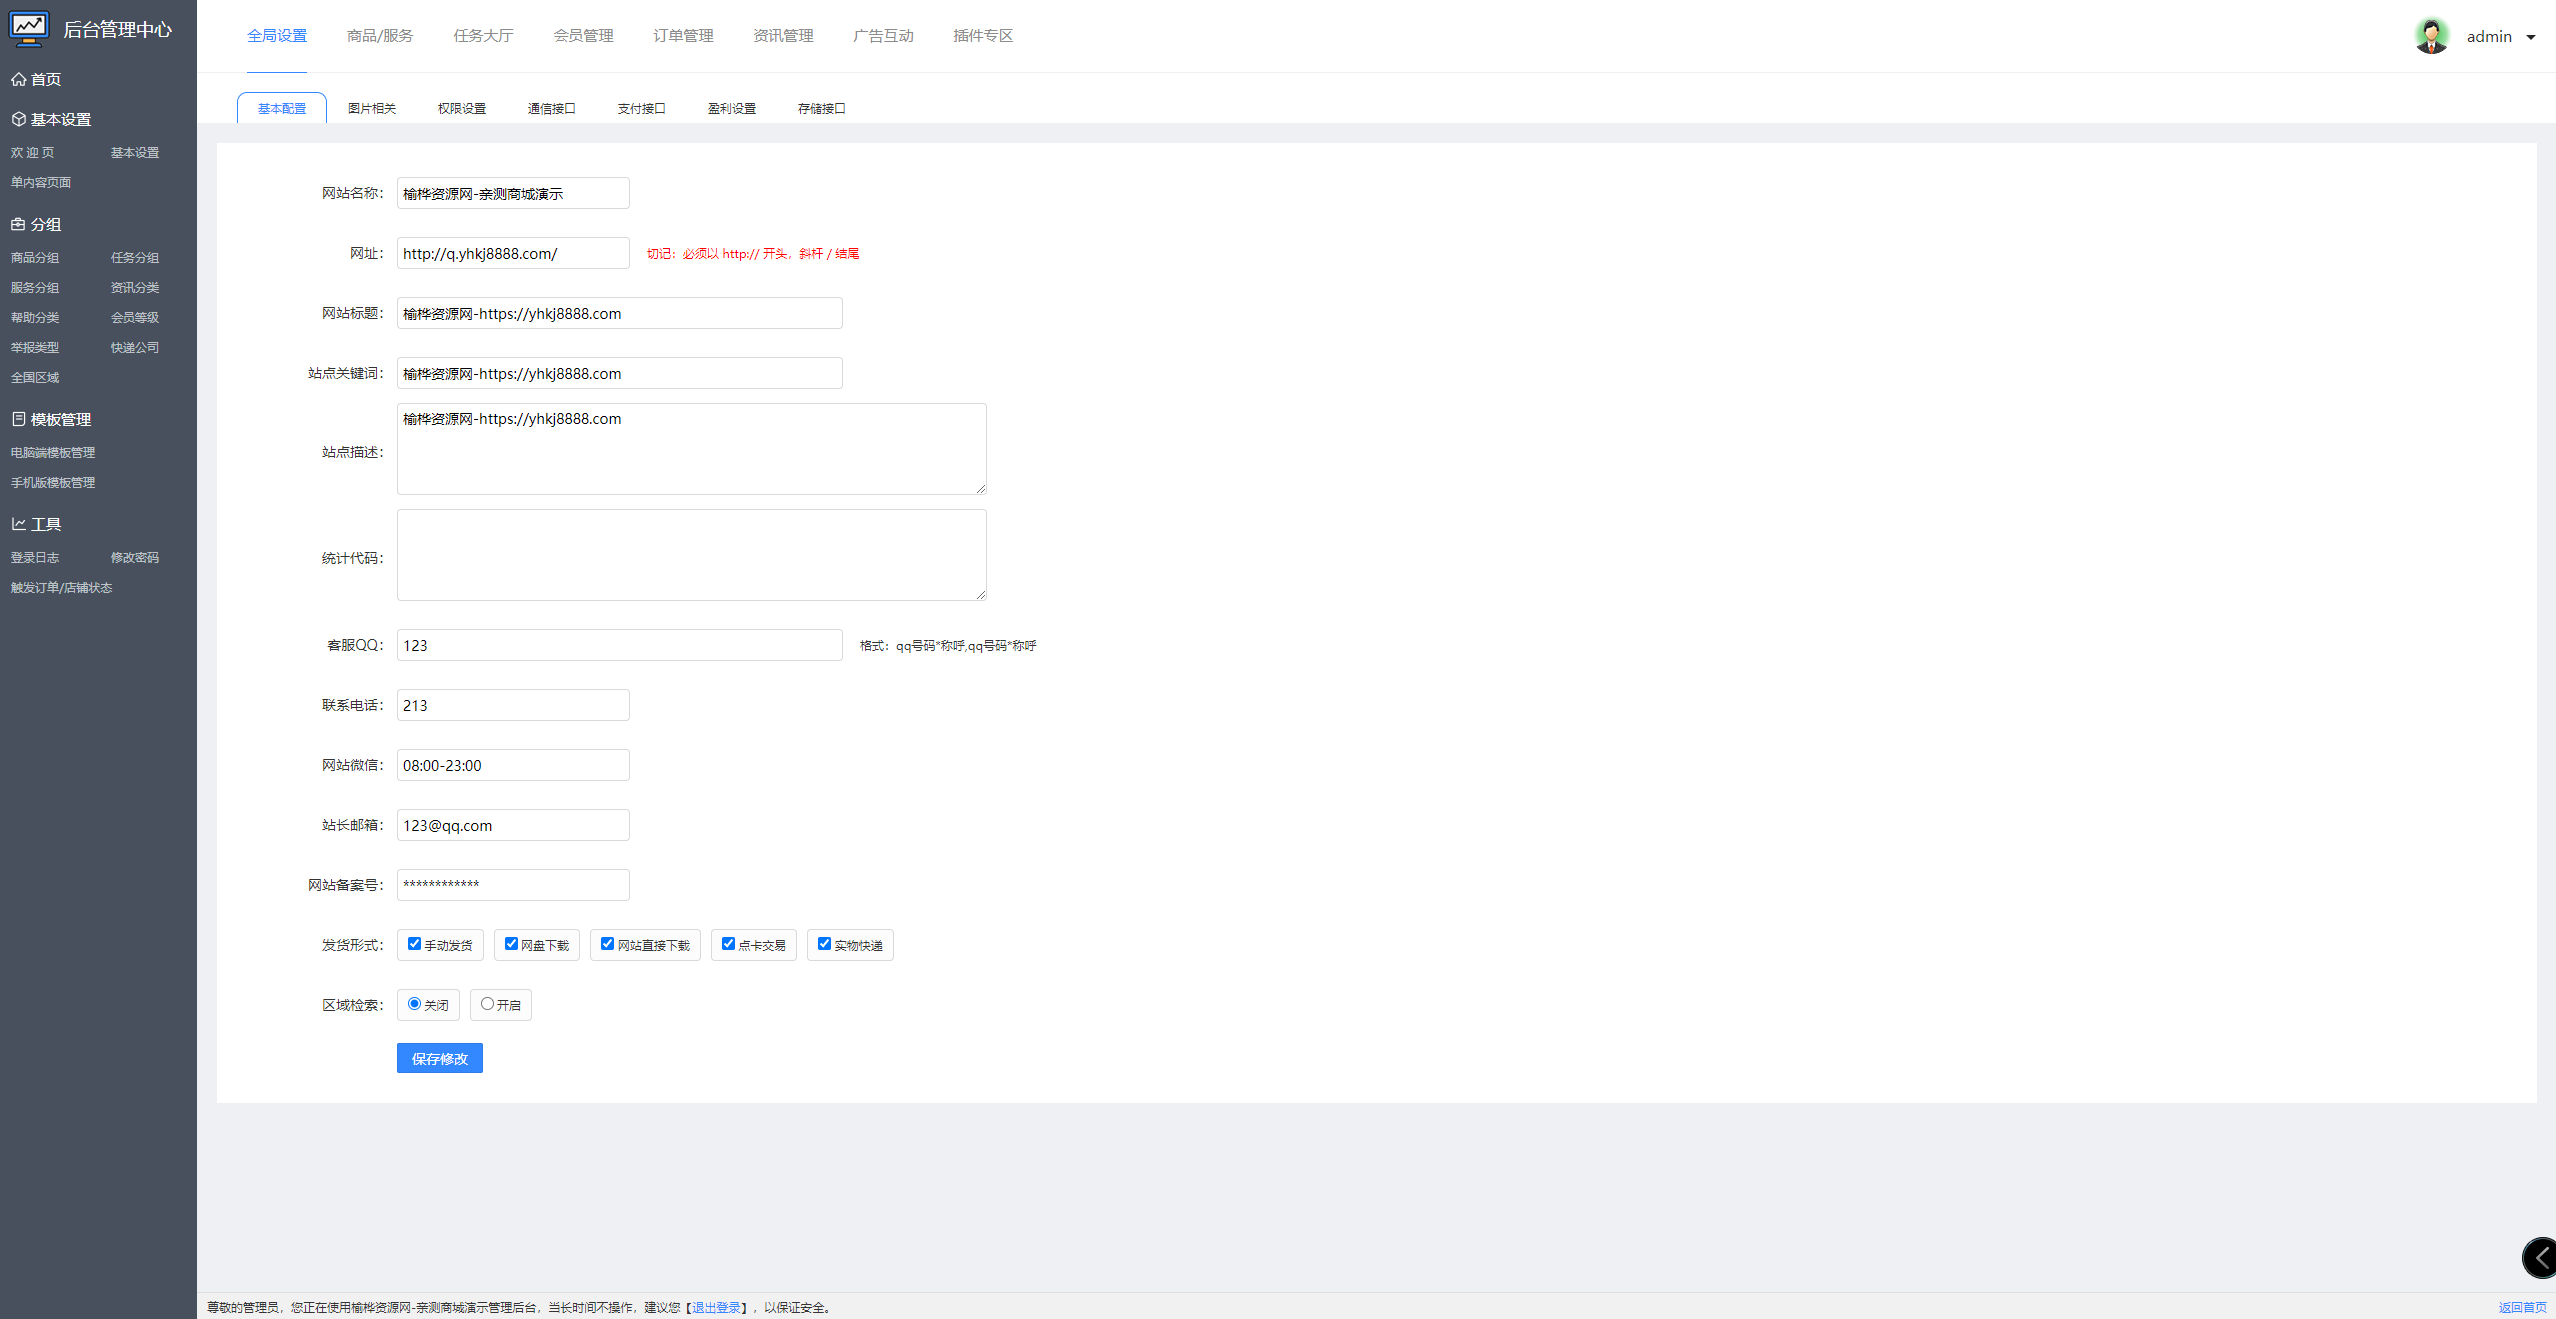The width and height of the screenshot is (2556, 1319).
Task: Open 任务分组 in the sidebar
Action: 135,257
